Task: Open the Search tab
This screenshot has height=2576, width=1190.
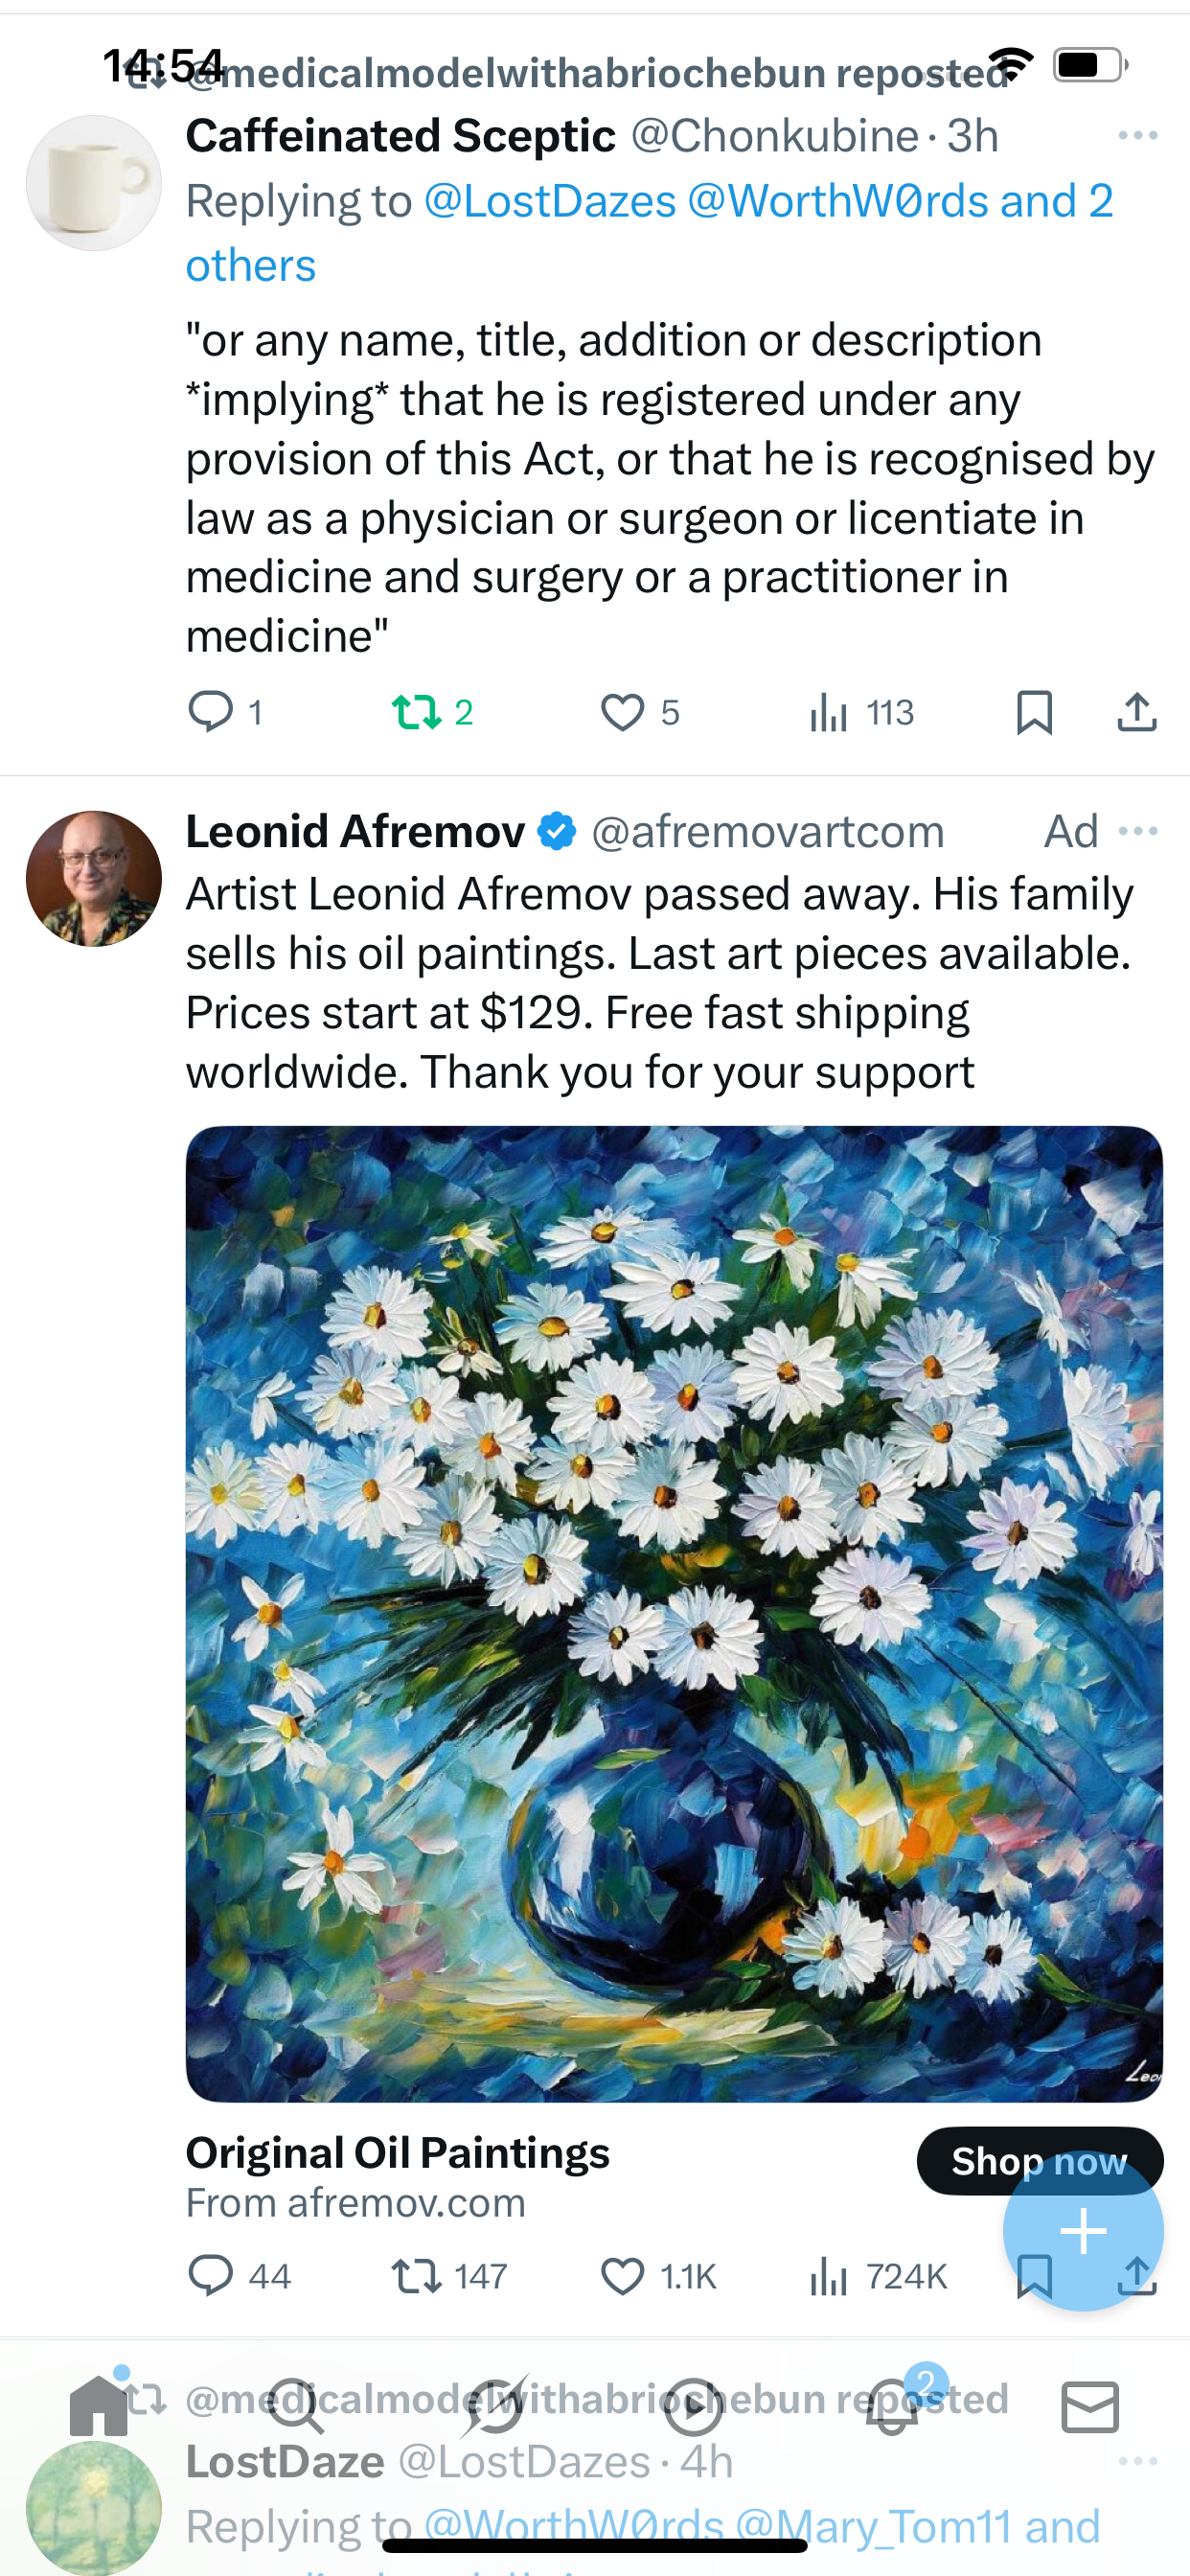Action: (x=296, y=2407)
